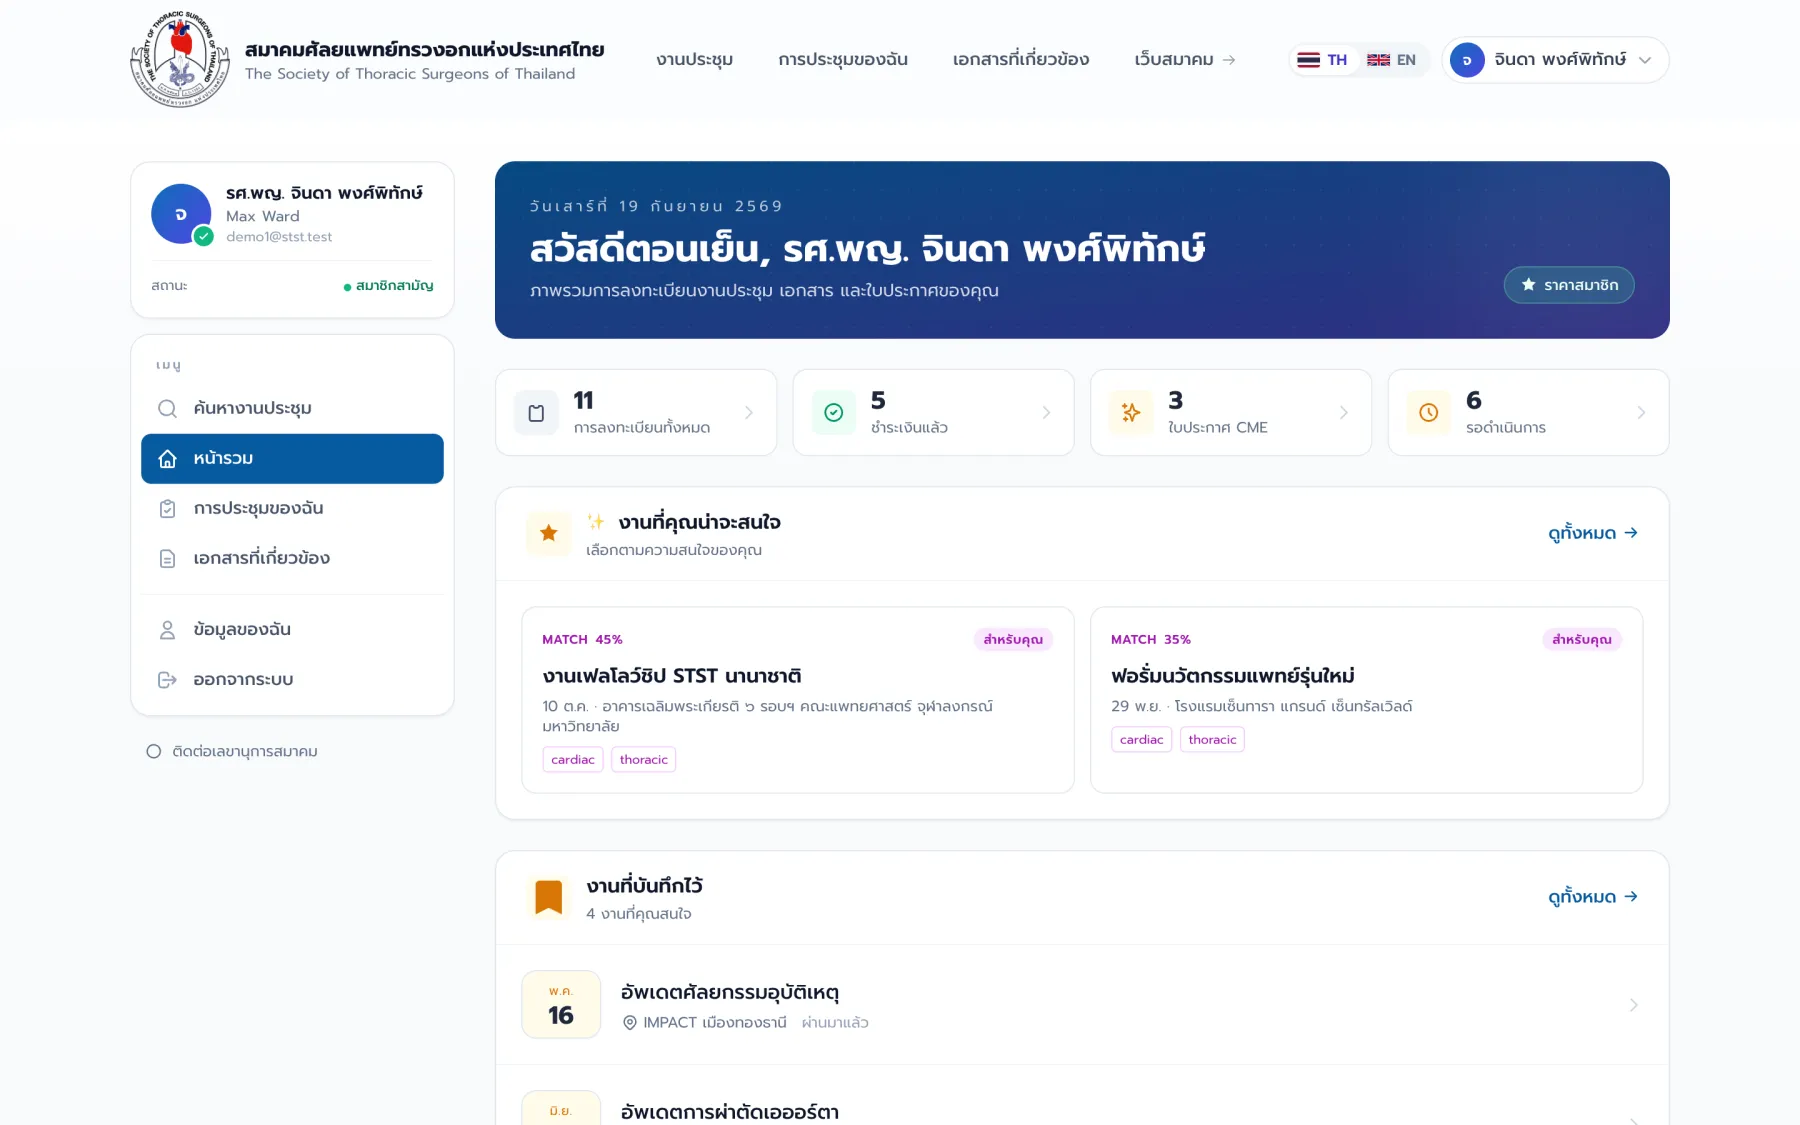
Task: Click the UK flag icon
Action: point(1378,60)
